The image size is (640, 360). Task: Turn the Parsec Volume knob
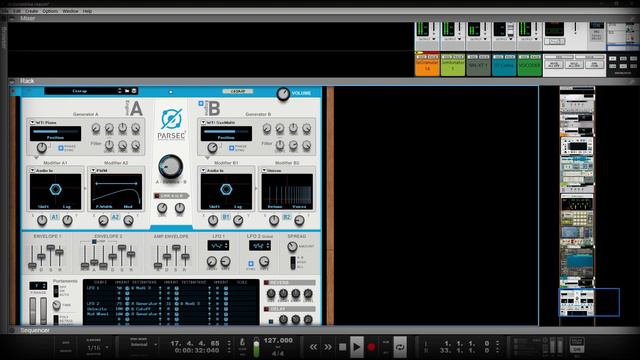coord(283,94)
